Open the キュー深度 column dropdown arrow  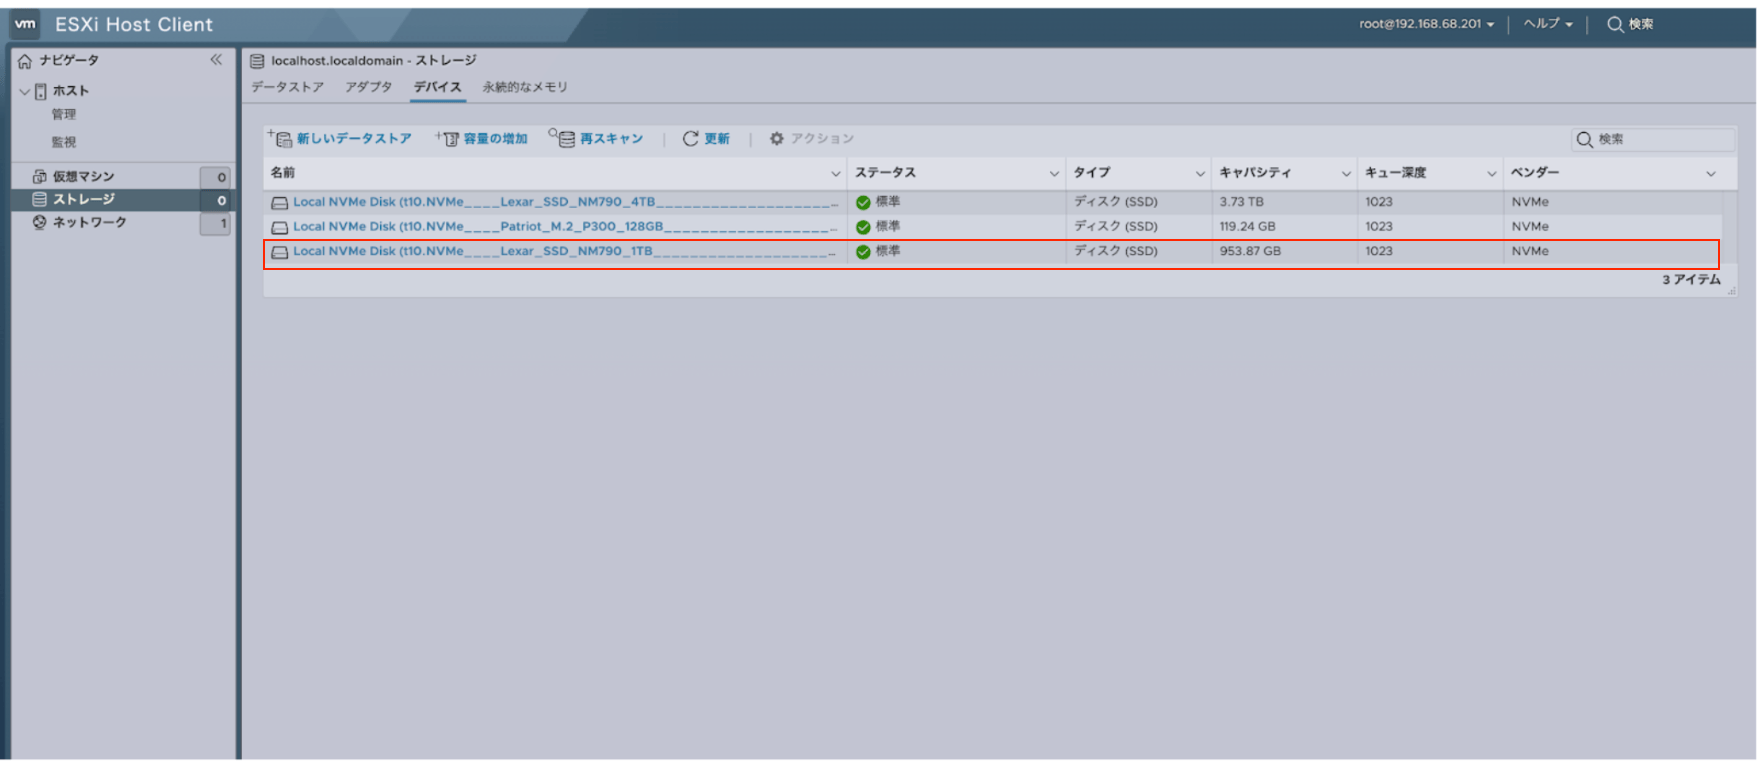[1492, 174]
